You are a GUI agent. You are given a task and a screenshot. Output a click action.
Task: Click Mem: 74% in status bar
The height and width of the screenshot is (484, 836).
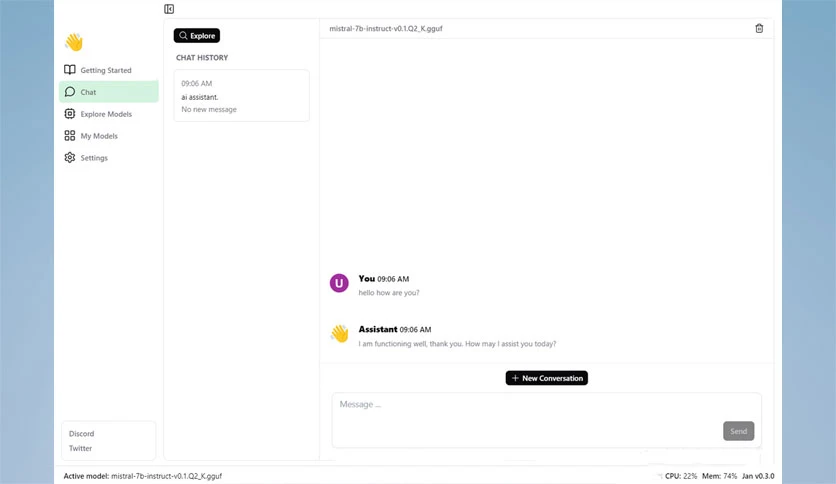(719, 476)
